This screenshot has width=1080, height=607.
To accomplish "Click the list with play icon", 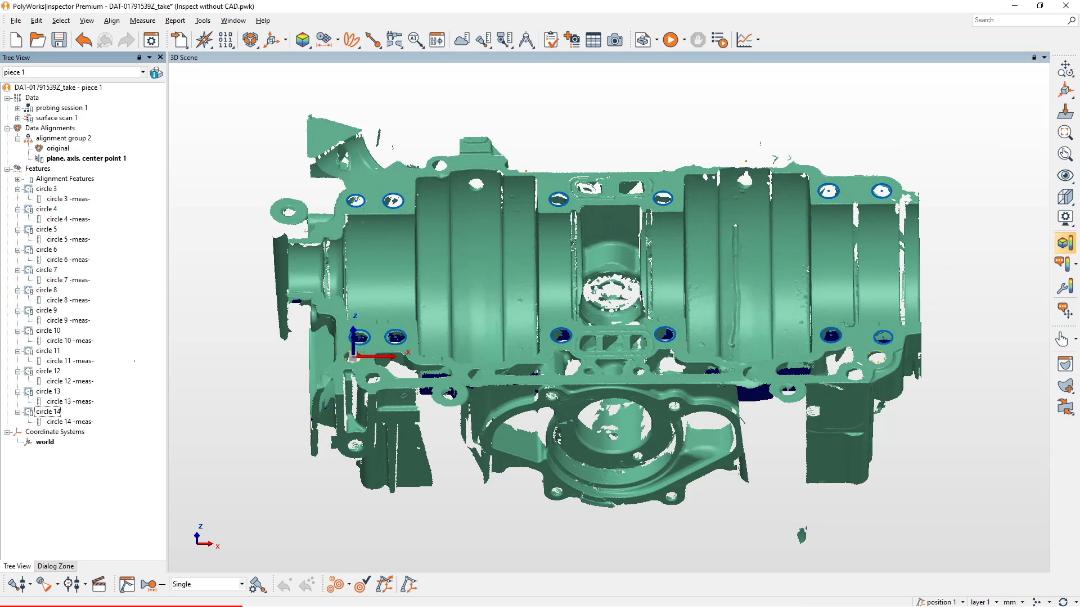I will pyautogui.click(x=719, y=40).
